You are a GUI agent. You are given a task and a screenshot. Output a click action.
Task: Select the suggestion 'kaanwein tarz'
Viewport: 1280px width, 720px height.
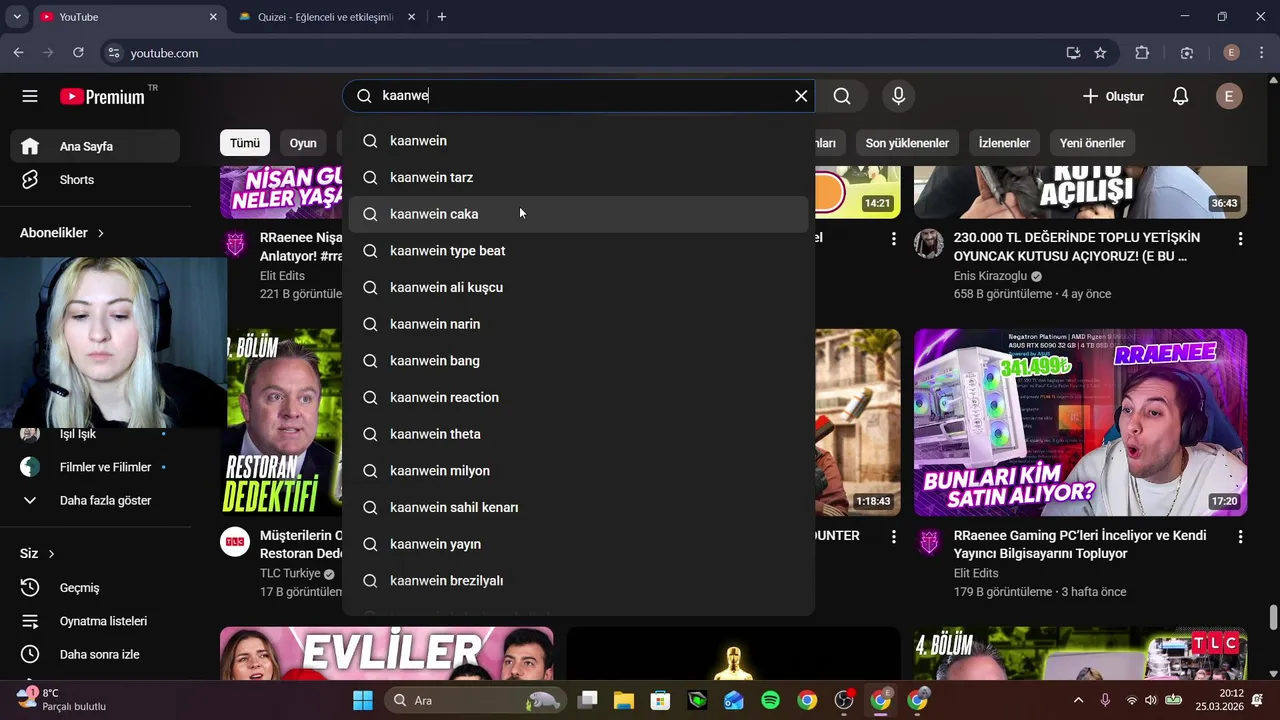click(x=578, y=177)
